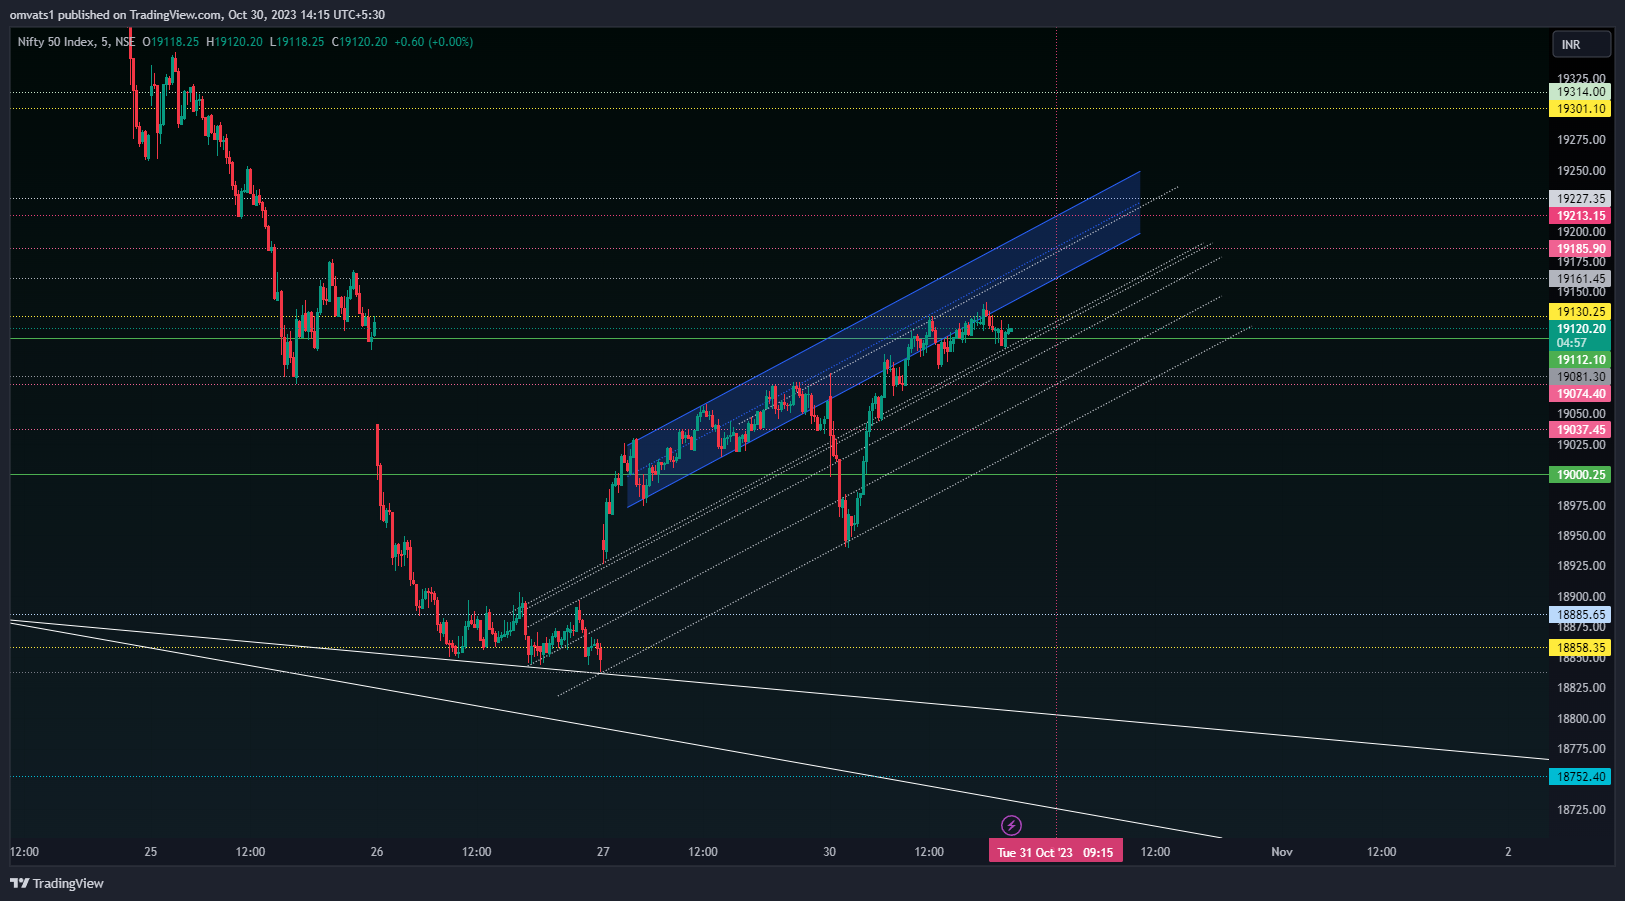Viewport: 1625px width, 901px height.
Task: Select the 19161.45 price label
Action: click(1580, 279)
